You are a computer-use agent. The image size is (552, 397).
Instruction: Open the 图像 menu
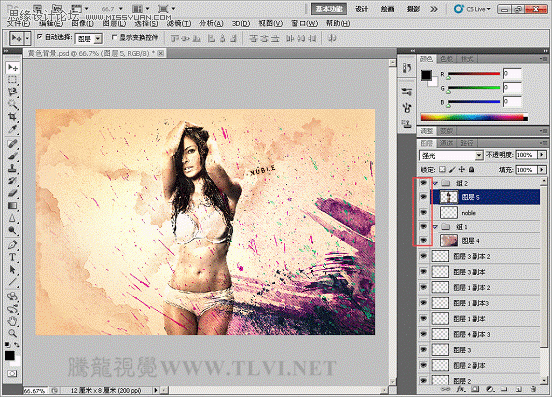click(82, 23)
